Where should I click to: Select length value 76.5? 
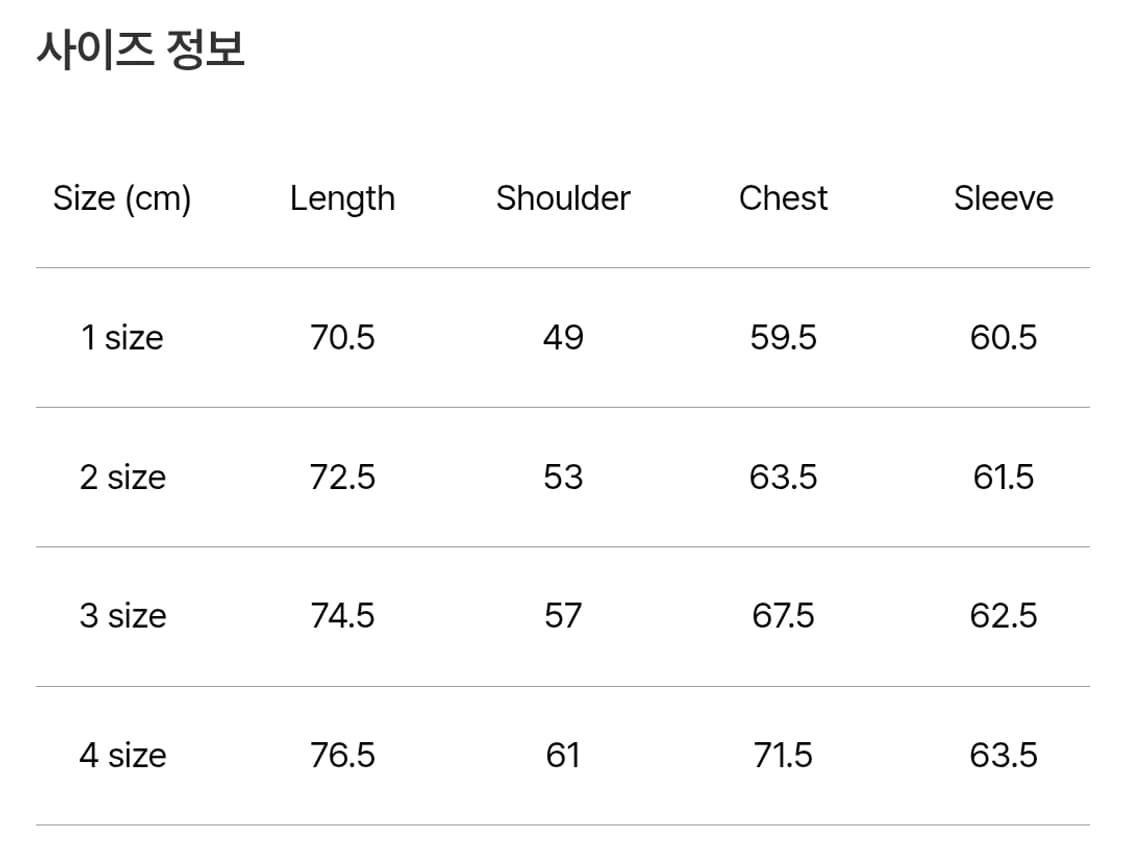(342, 755)
